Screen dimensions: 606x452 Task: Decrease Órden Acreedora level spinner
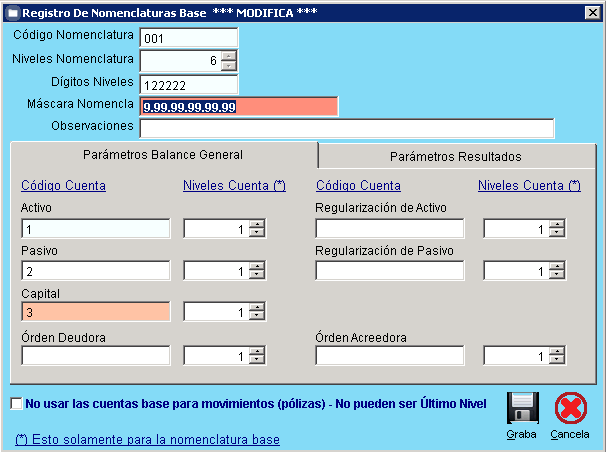click(x=557, y=360)
